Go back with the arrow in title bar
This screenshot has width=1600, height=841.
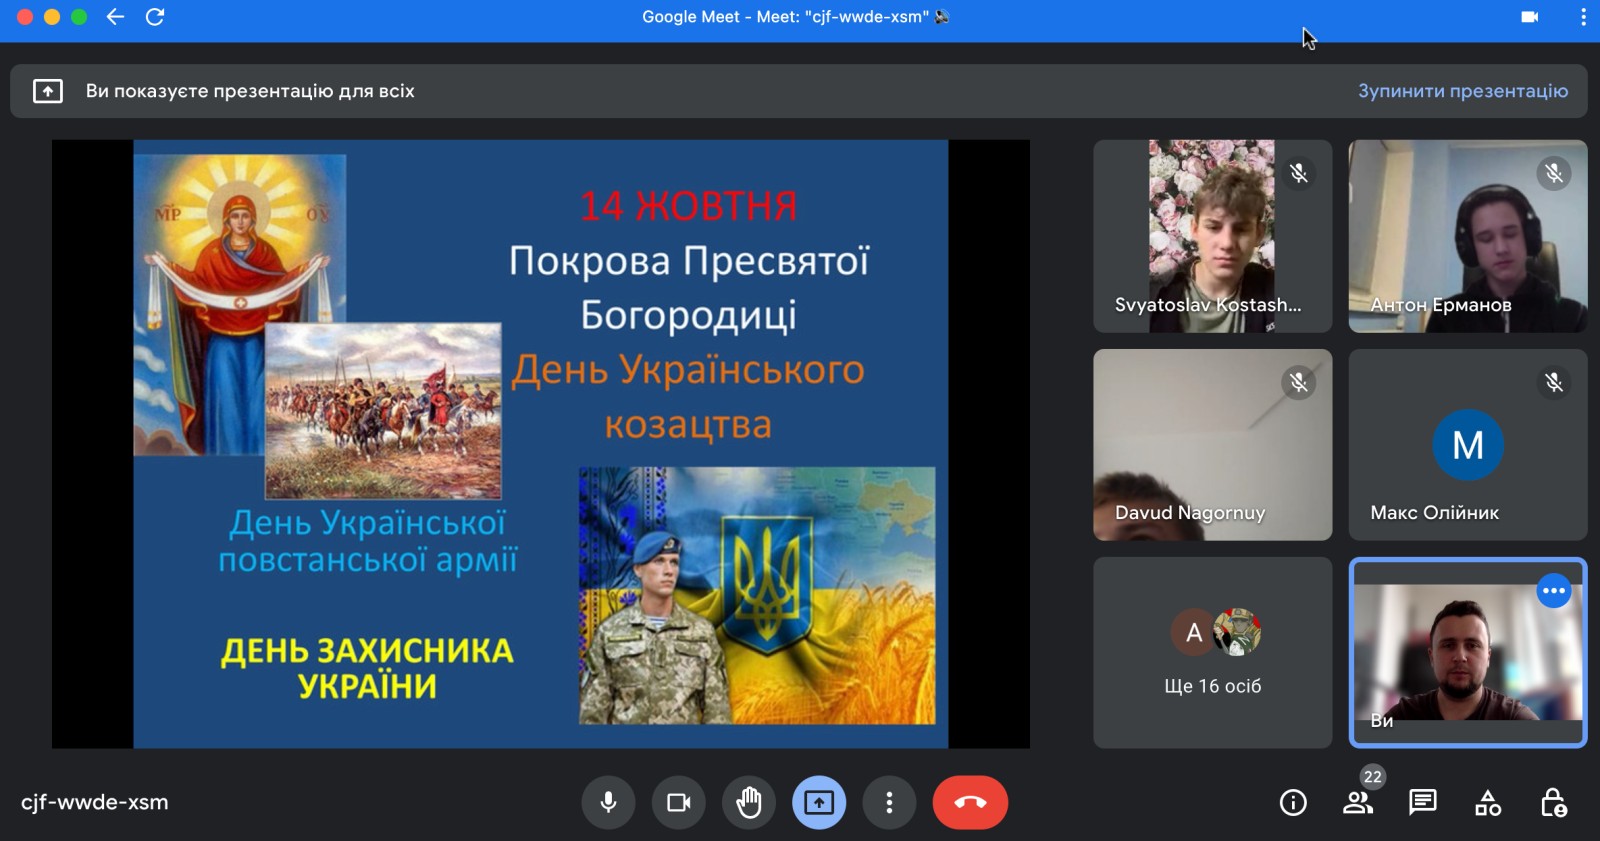[x=116, y=17]
